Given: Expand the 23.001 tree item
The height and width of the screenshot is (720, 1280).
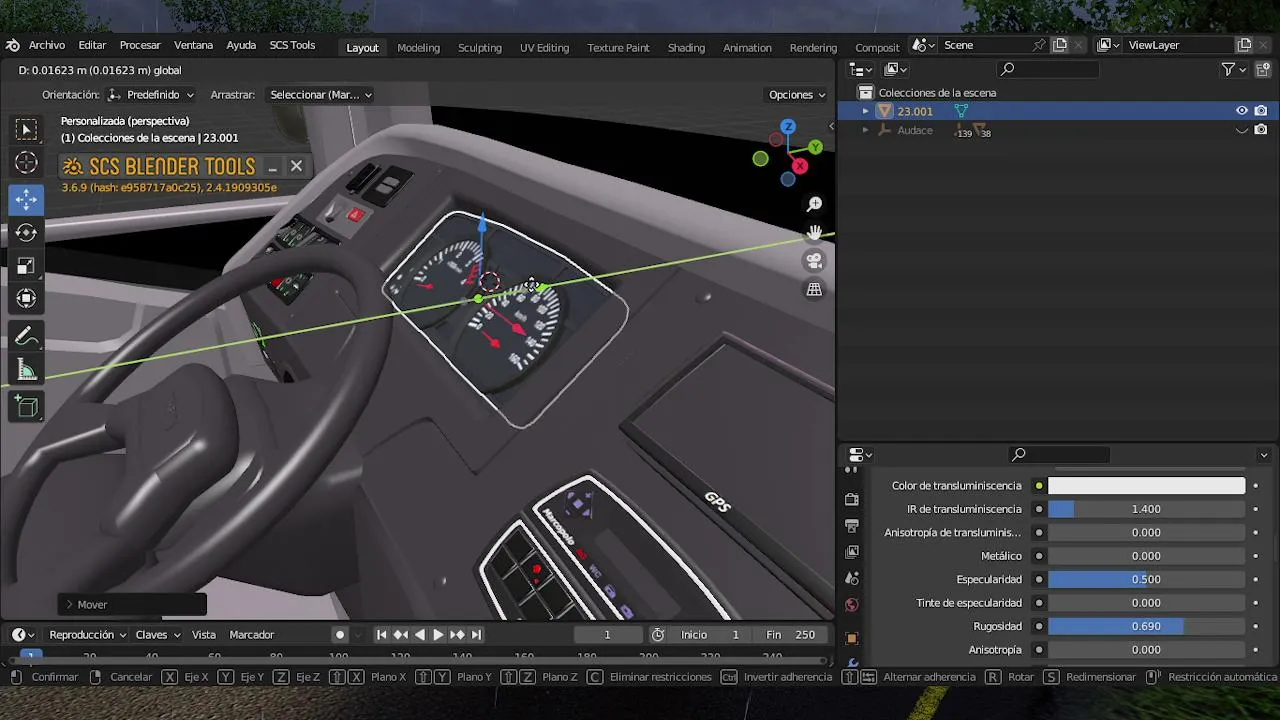Looking at the screenshot, I should click(x=865, y=111).
